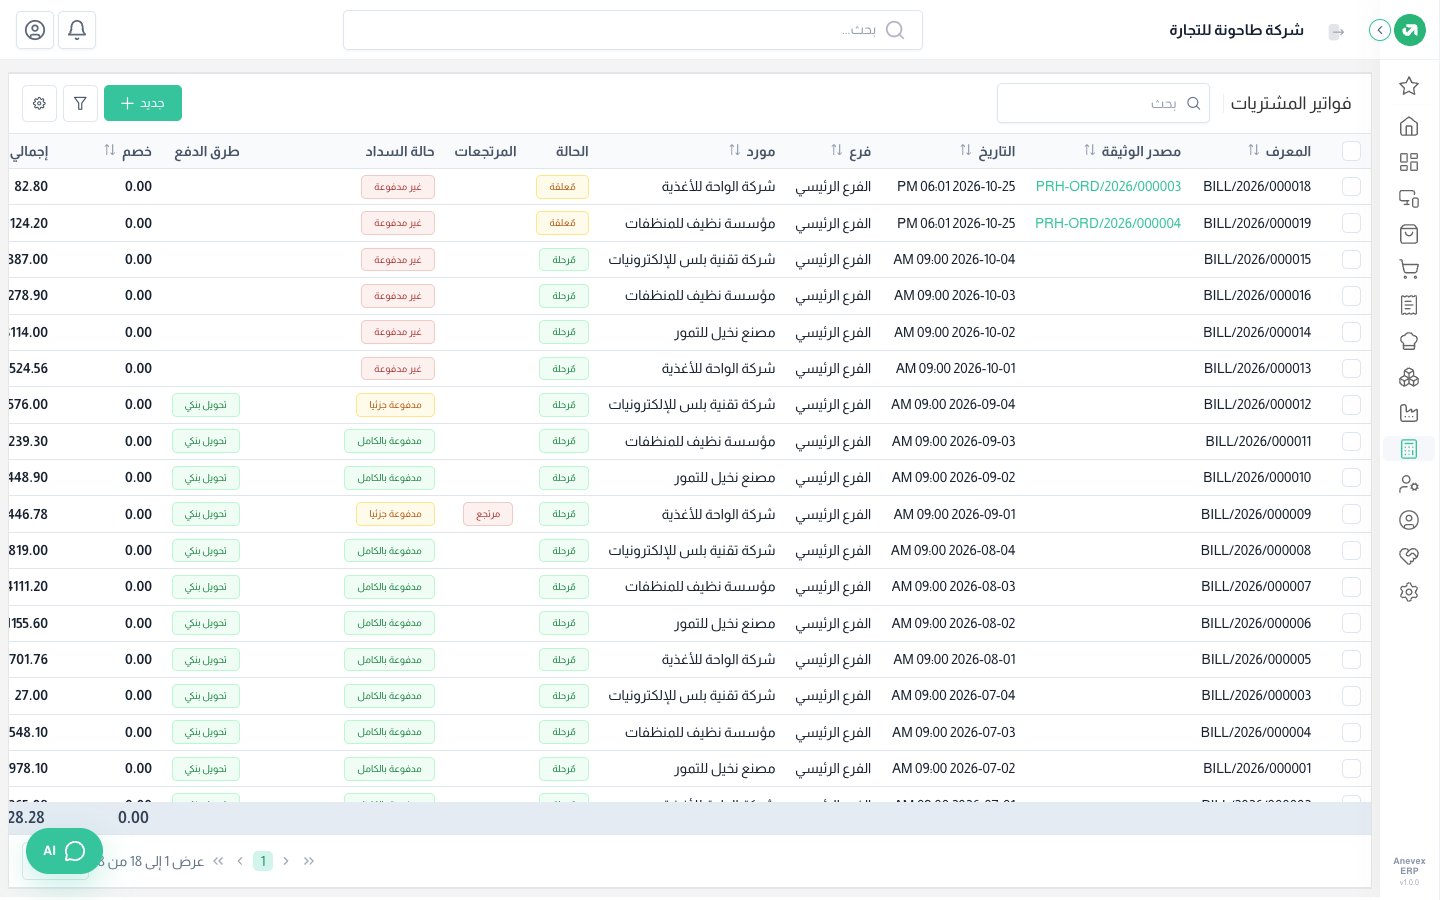Screen dimensions: 1440x900
Task: Sort by the فرع column sort icon
Action: (x=837, y=150)
